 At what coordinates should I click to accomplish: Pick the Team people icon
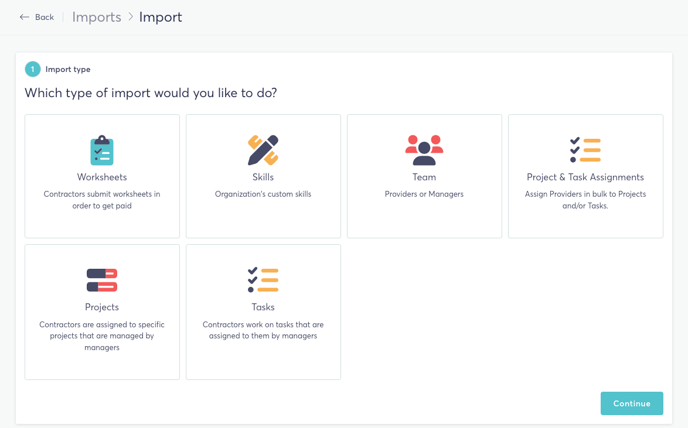[x=424, y=150]
